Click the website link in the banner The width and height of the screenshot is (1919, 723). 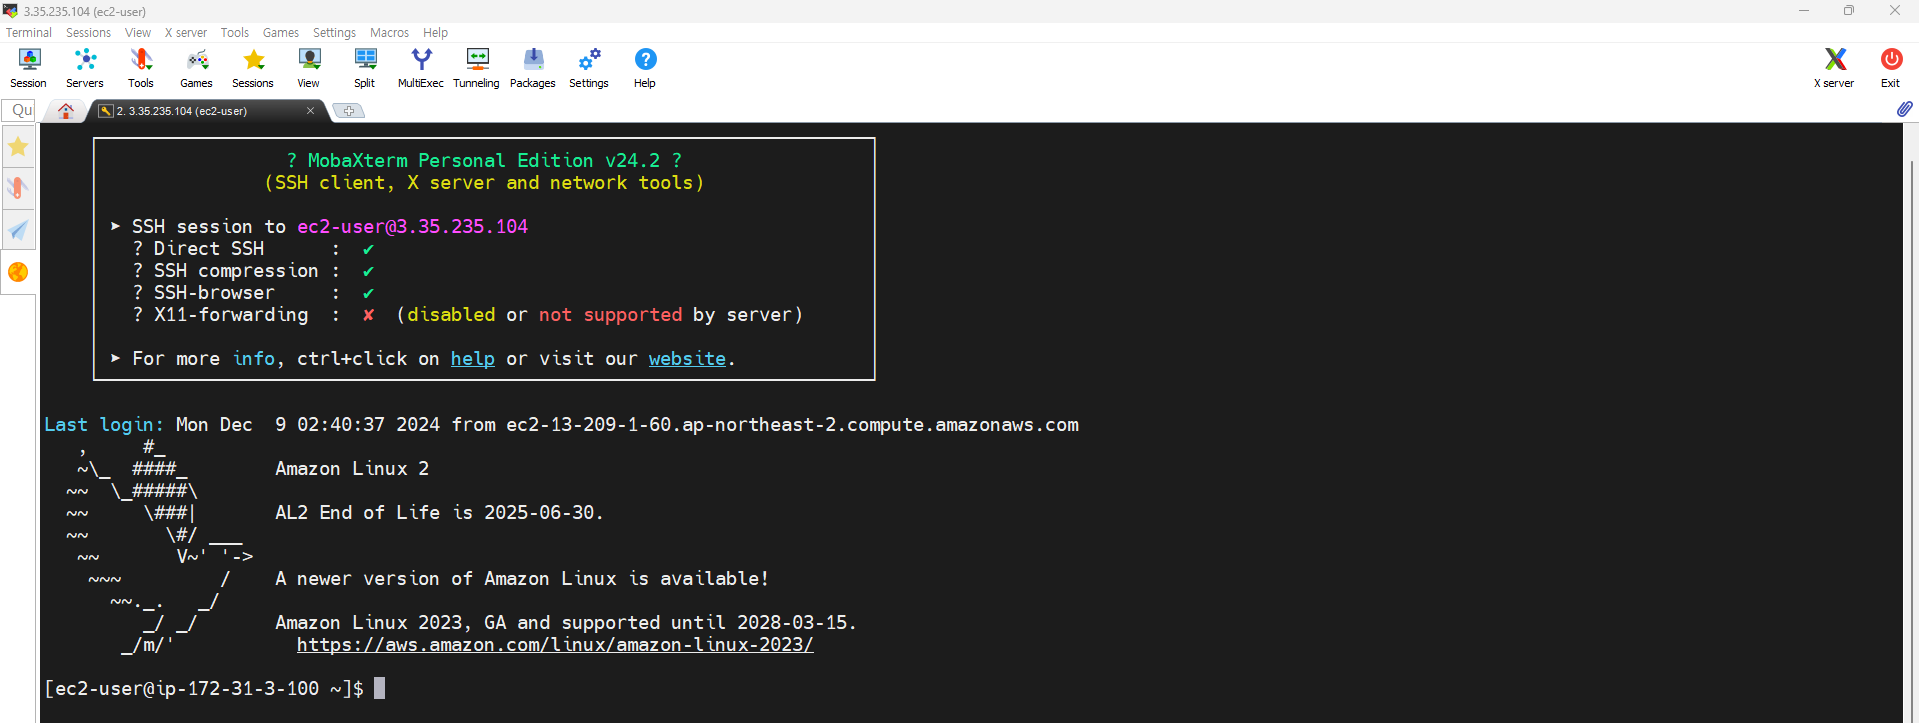(x=687, y=359)
